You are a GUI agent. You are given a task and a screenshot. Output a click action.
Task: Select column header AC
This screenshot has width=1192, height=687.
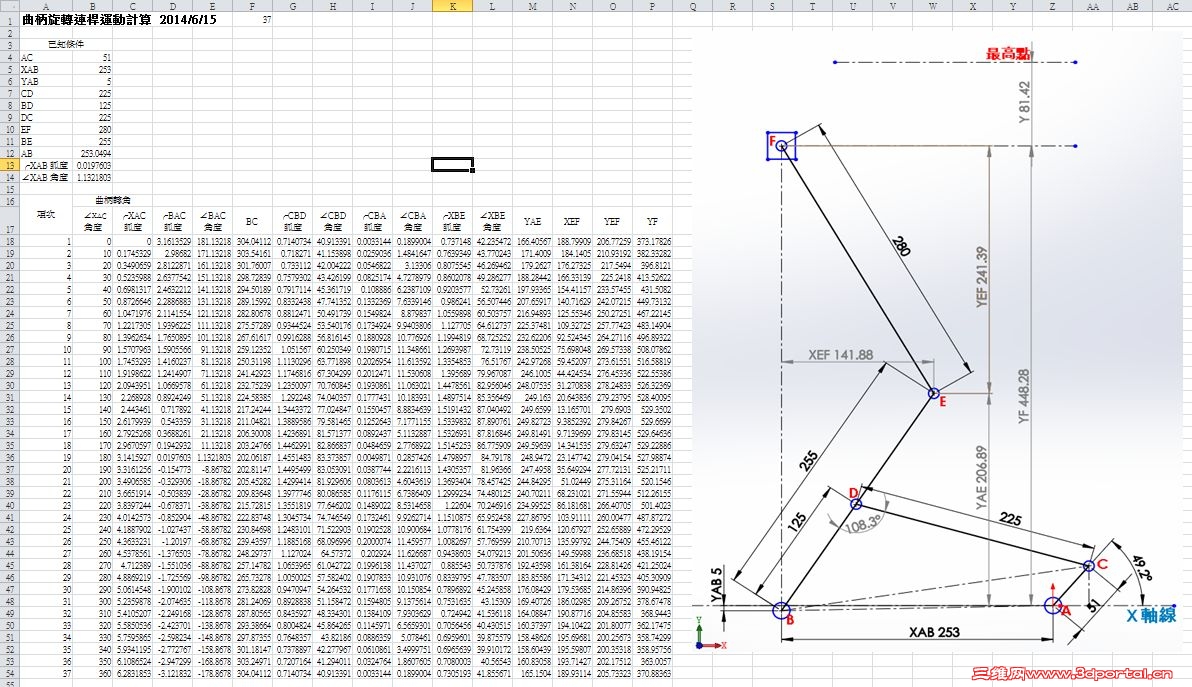click(x=1172, y=6)
